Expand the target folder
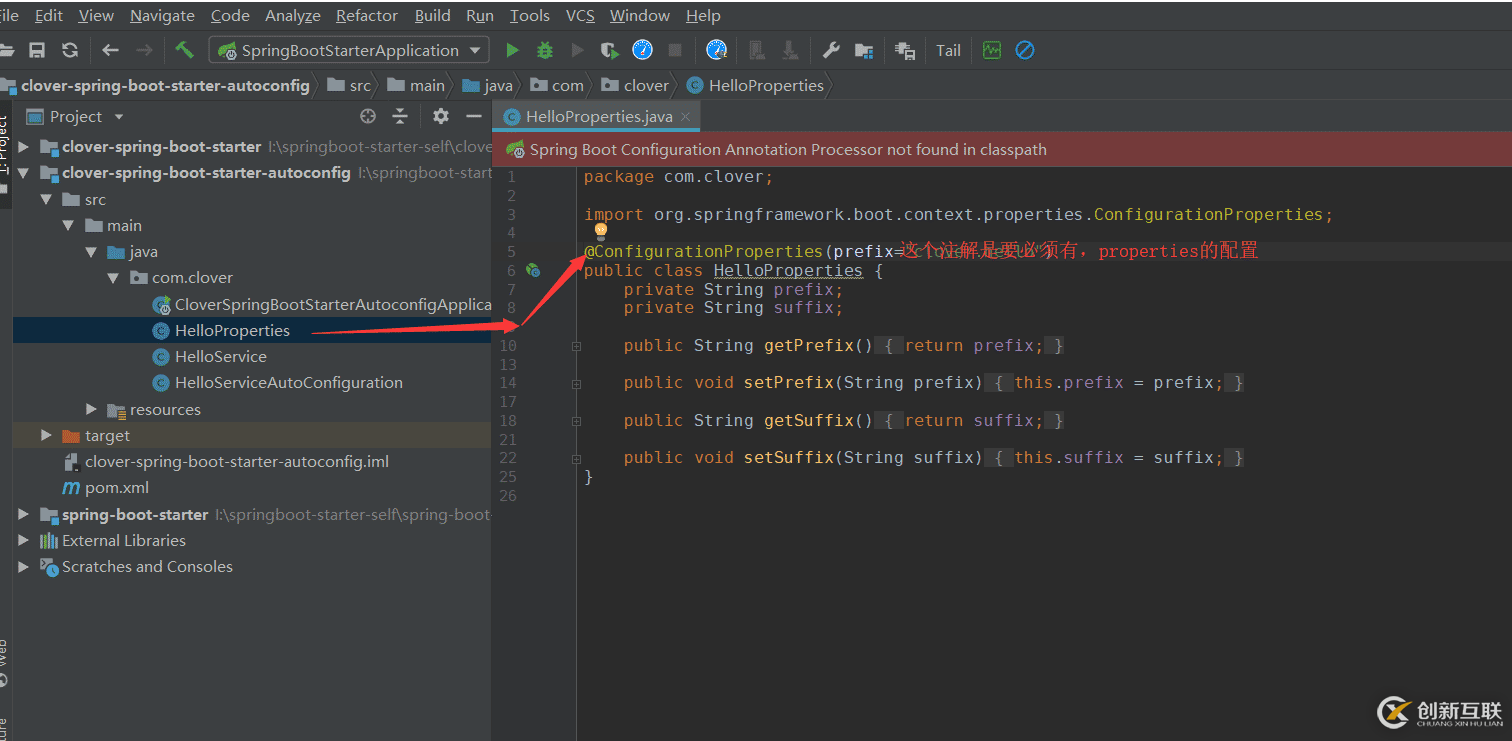The image size is (1512, 741). pos(46,435)
